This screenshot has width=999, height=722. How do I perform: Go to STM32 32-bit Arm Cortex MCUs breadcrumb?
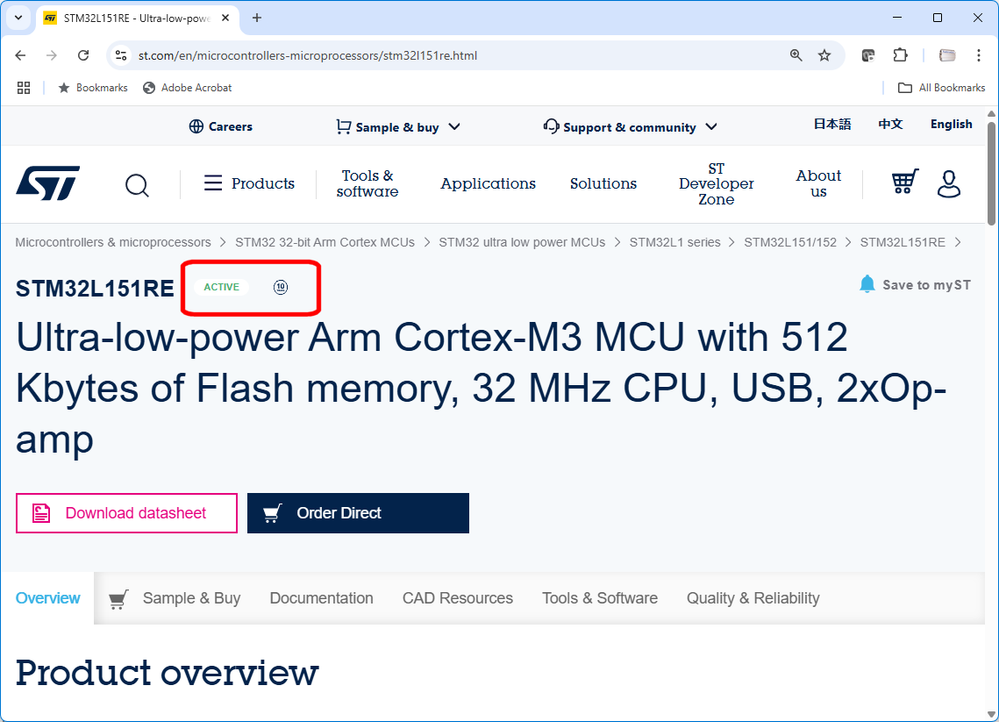[325, 243]
